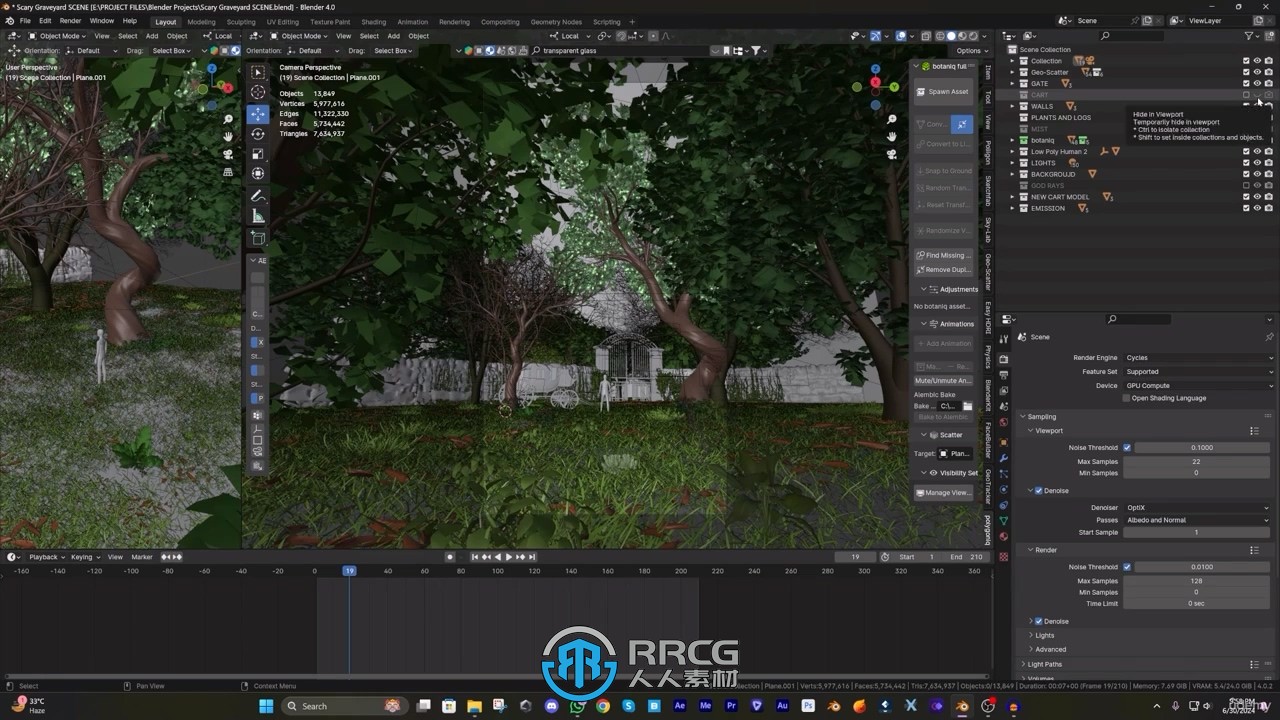Toggle Viewport Noise Threshold checkbox
The height and width of the screenshot is (720, 1280).
coord(1127,448)
